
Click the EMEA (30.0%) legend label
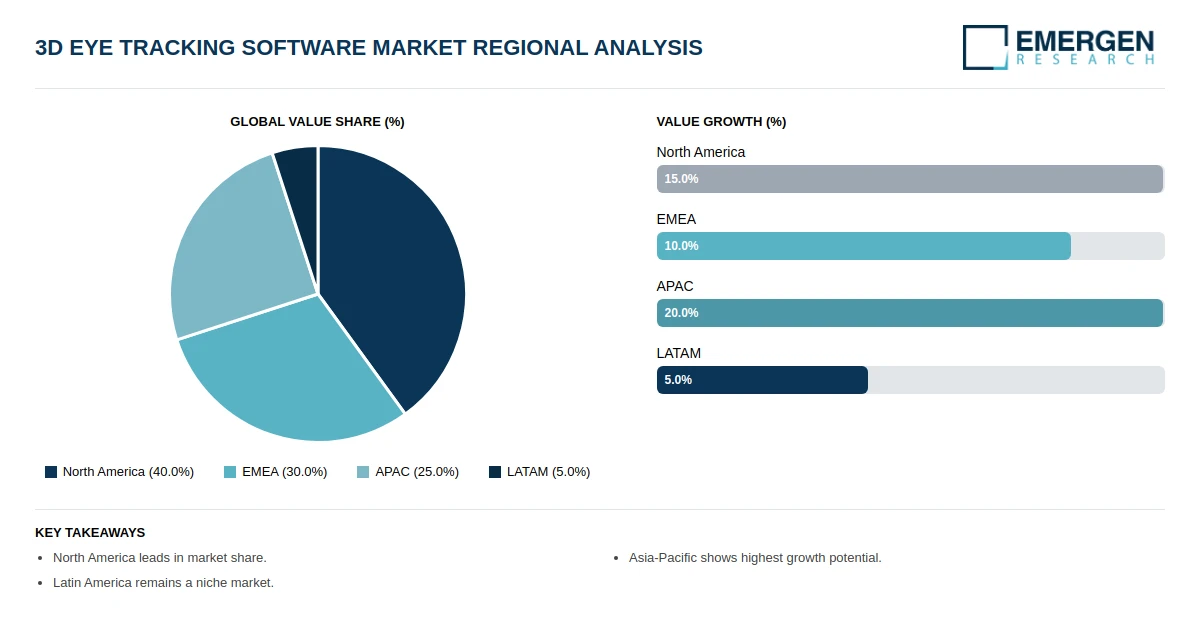[285, 472]
